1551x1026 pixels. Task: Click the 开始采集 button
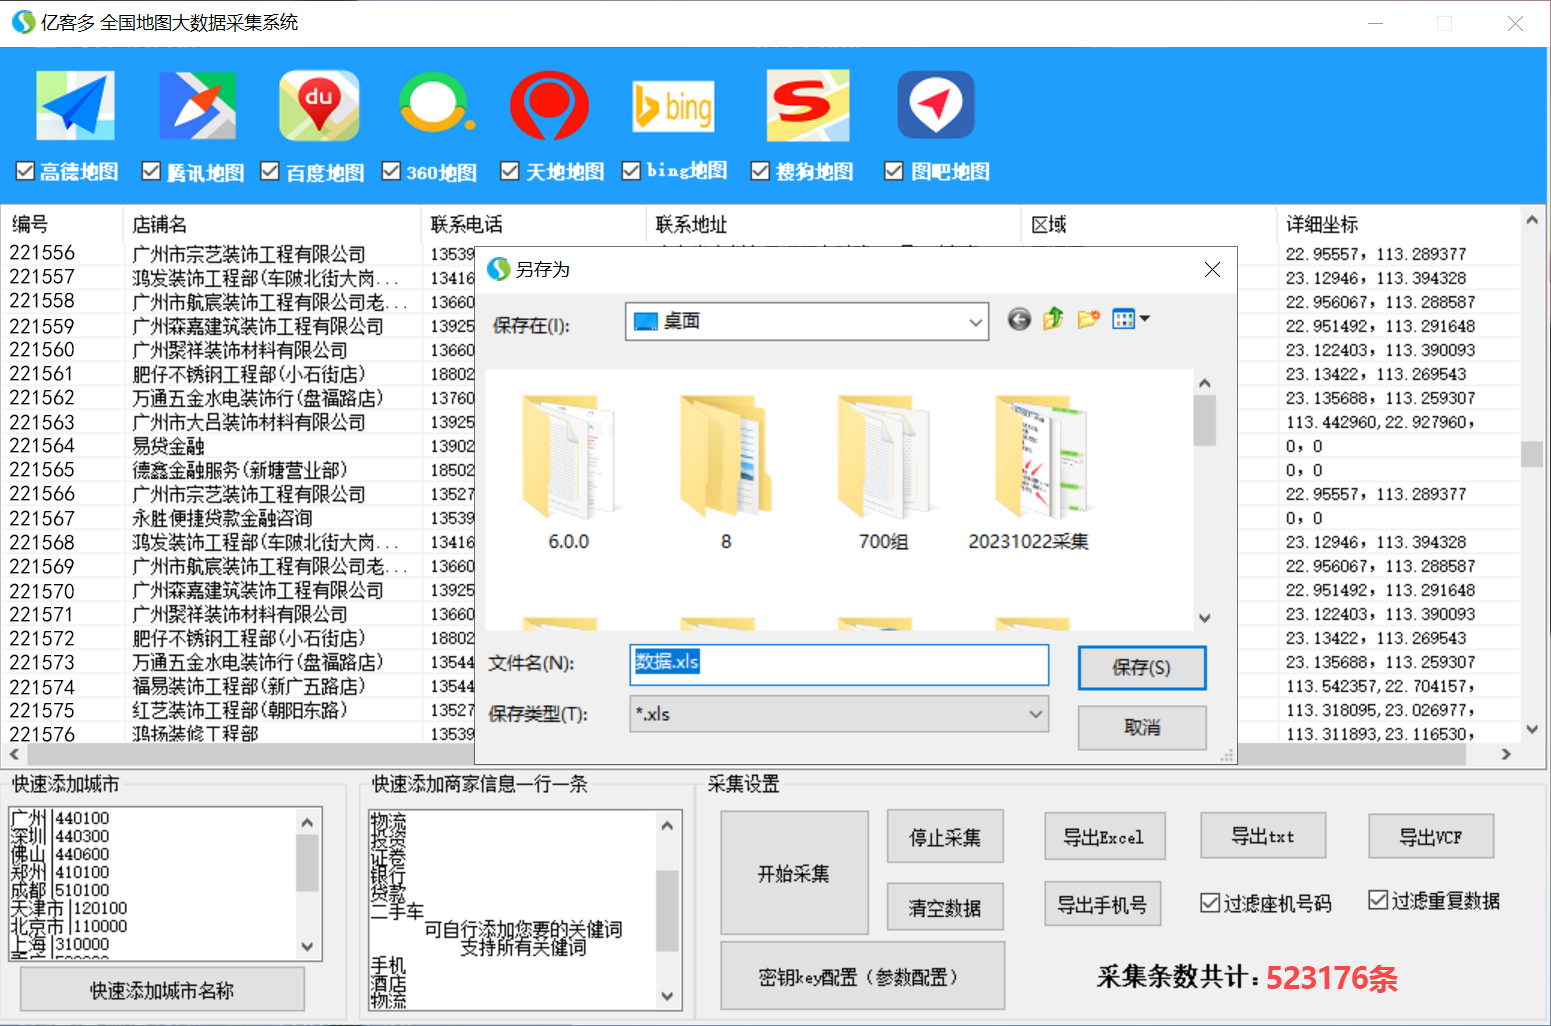[x=794, y=872]
